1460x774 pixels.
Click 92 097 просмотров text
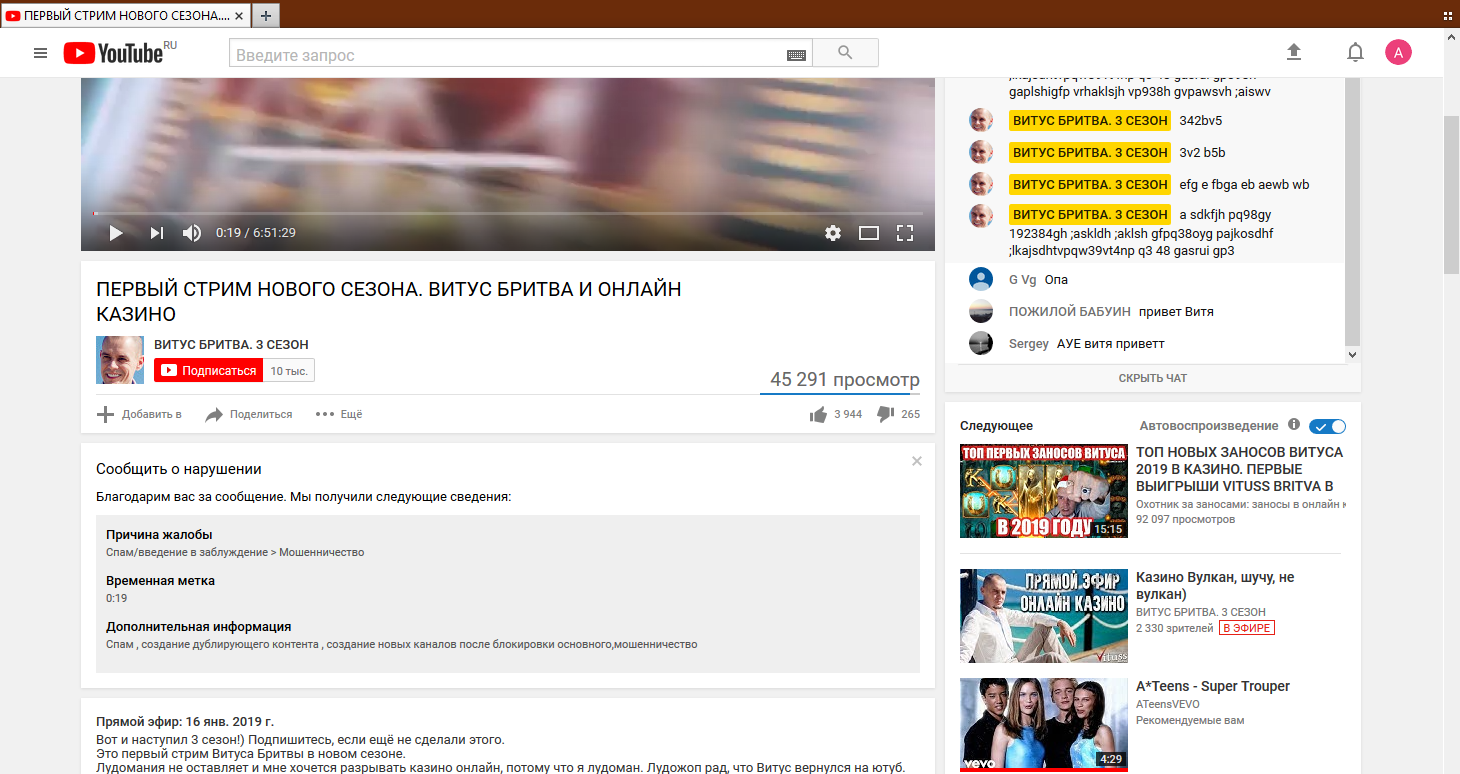(x=1185, y=519)
